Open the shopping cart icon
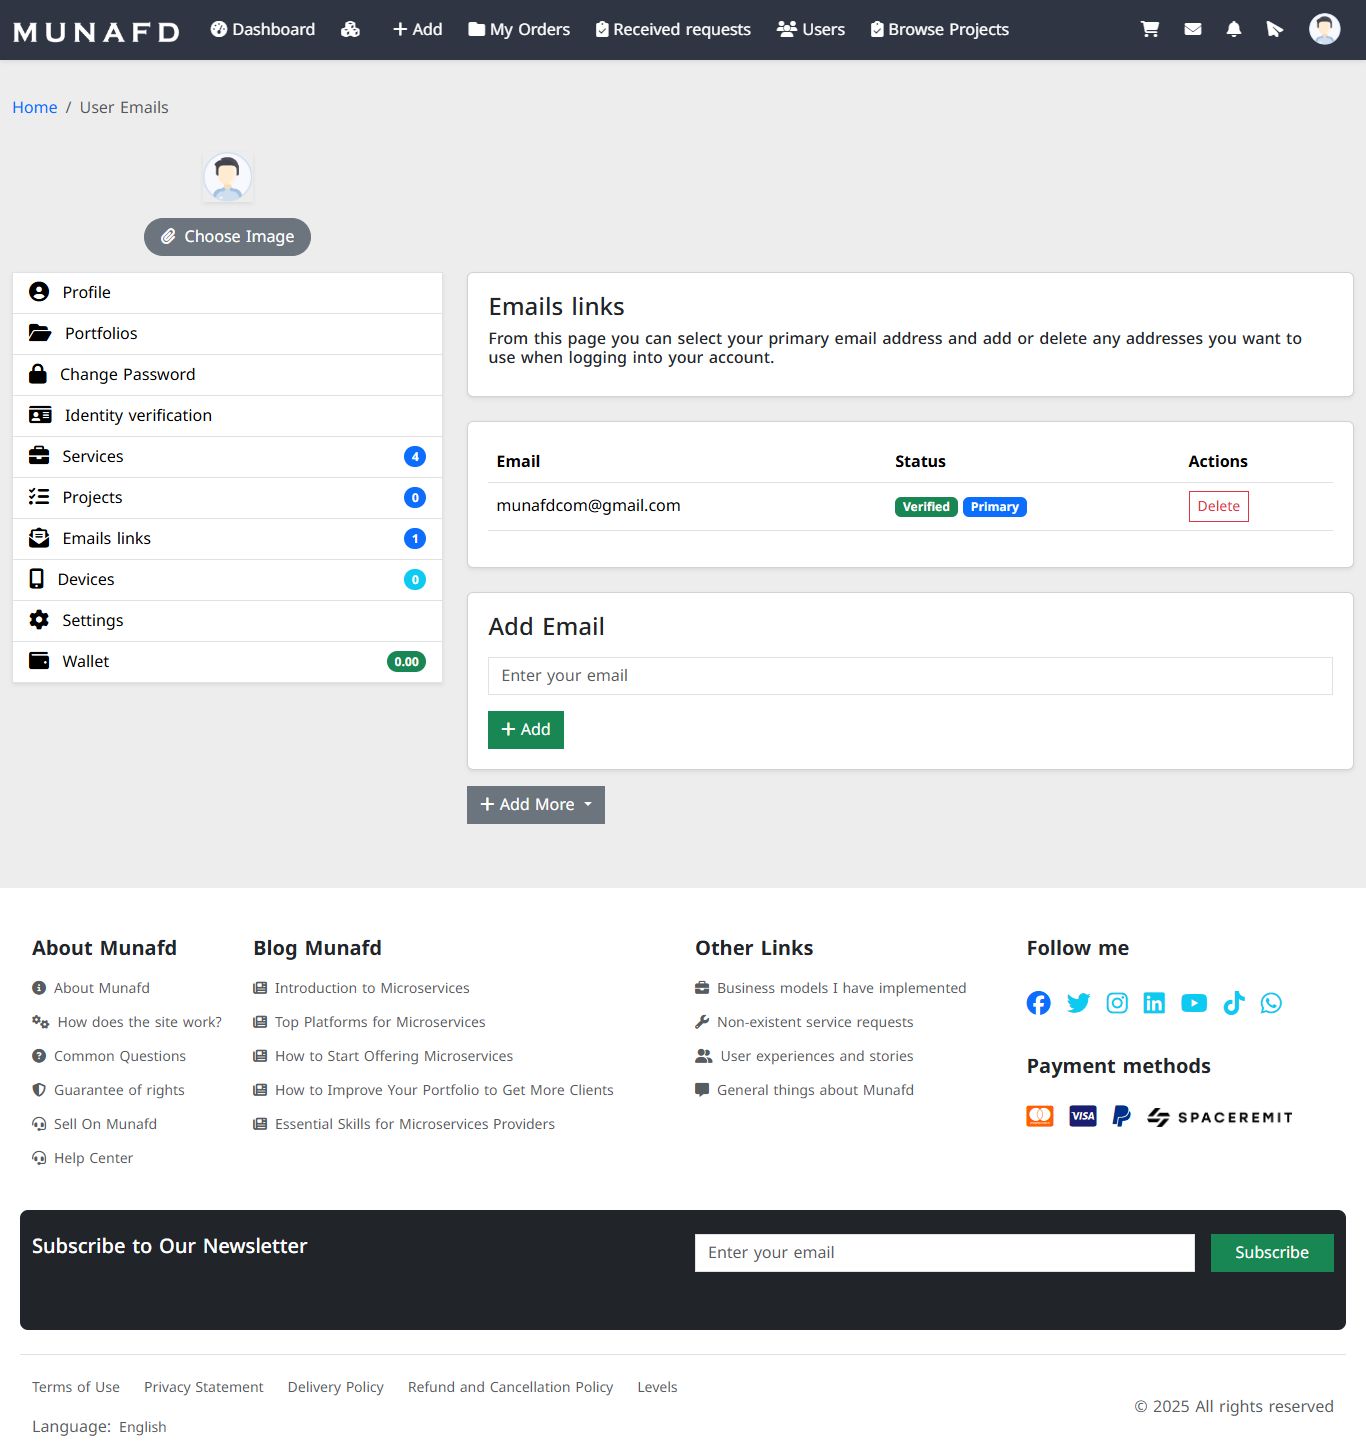This screenshot has height=1443, width=1366. click(x=1150, y=29)
